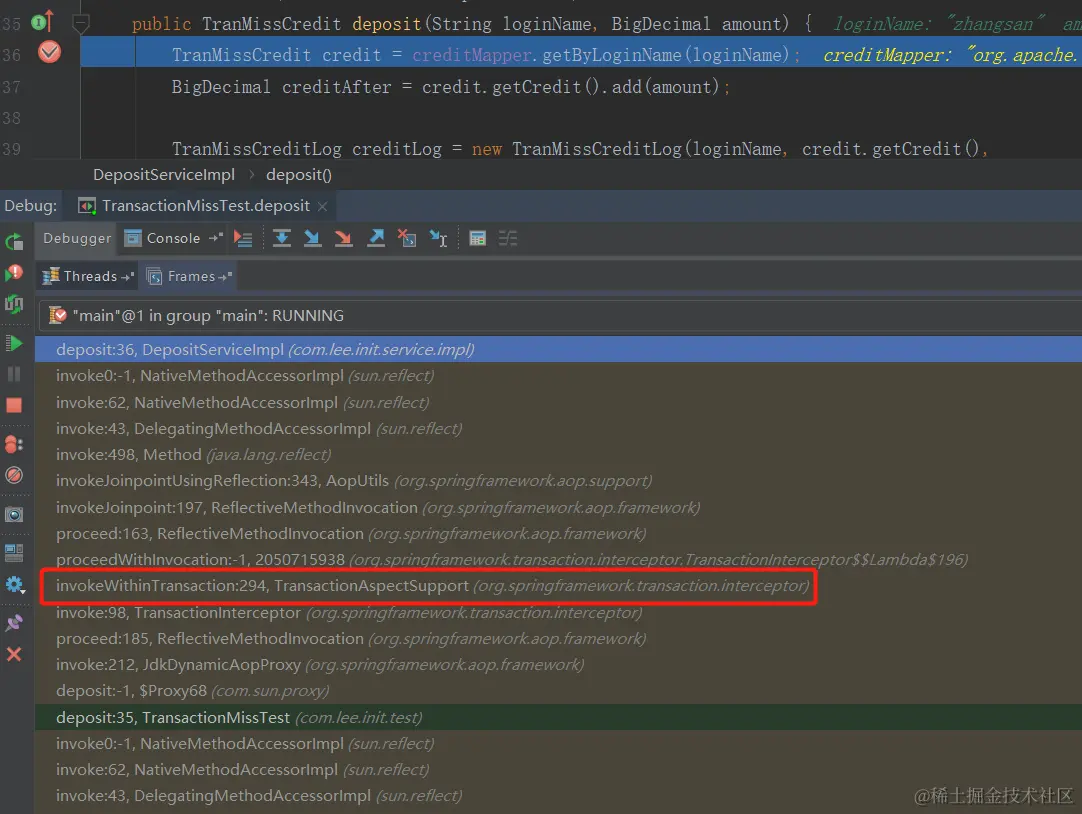Toggle auto-test icon in debug sidebar
The image size is (1082, 814).
(14, 304)
